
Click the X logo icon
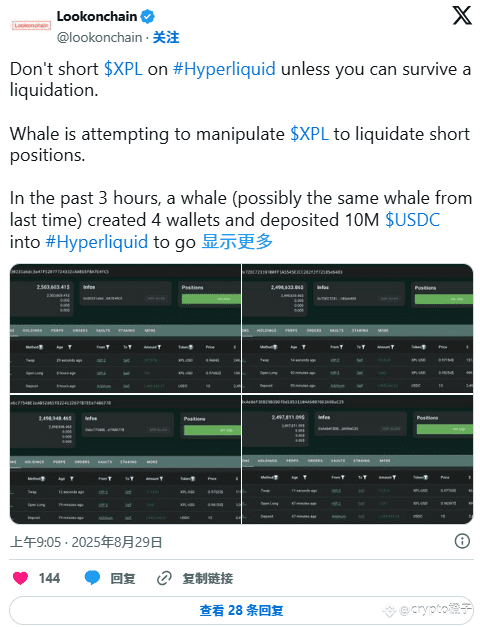(462, 16)
